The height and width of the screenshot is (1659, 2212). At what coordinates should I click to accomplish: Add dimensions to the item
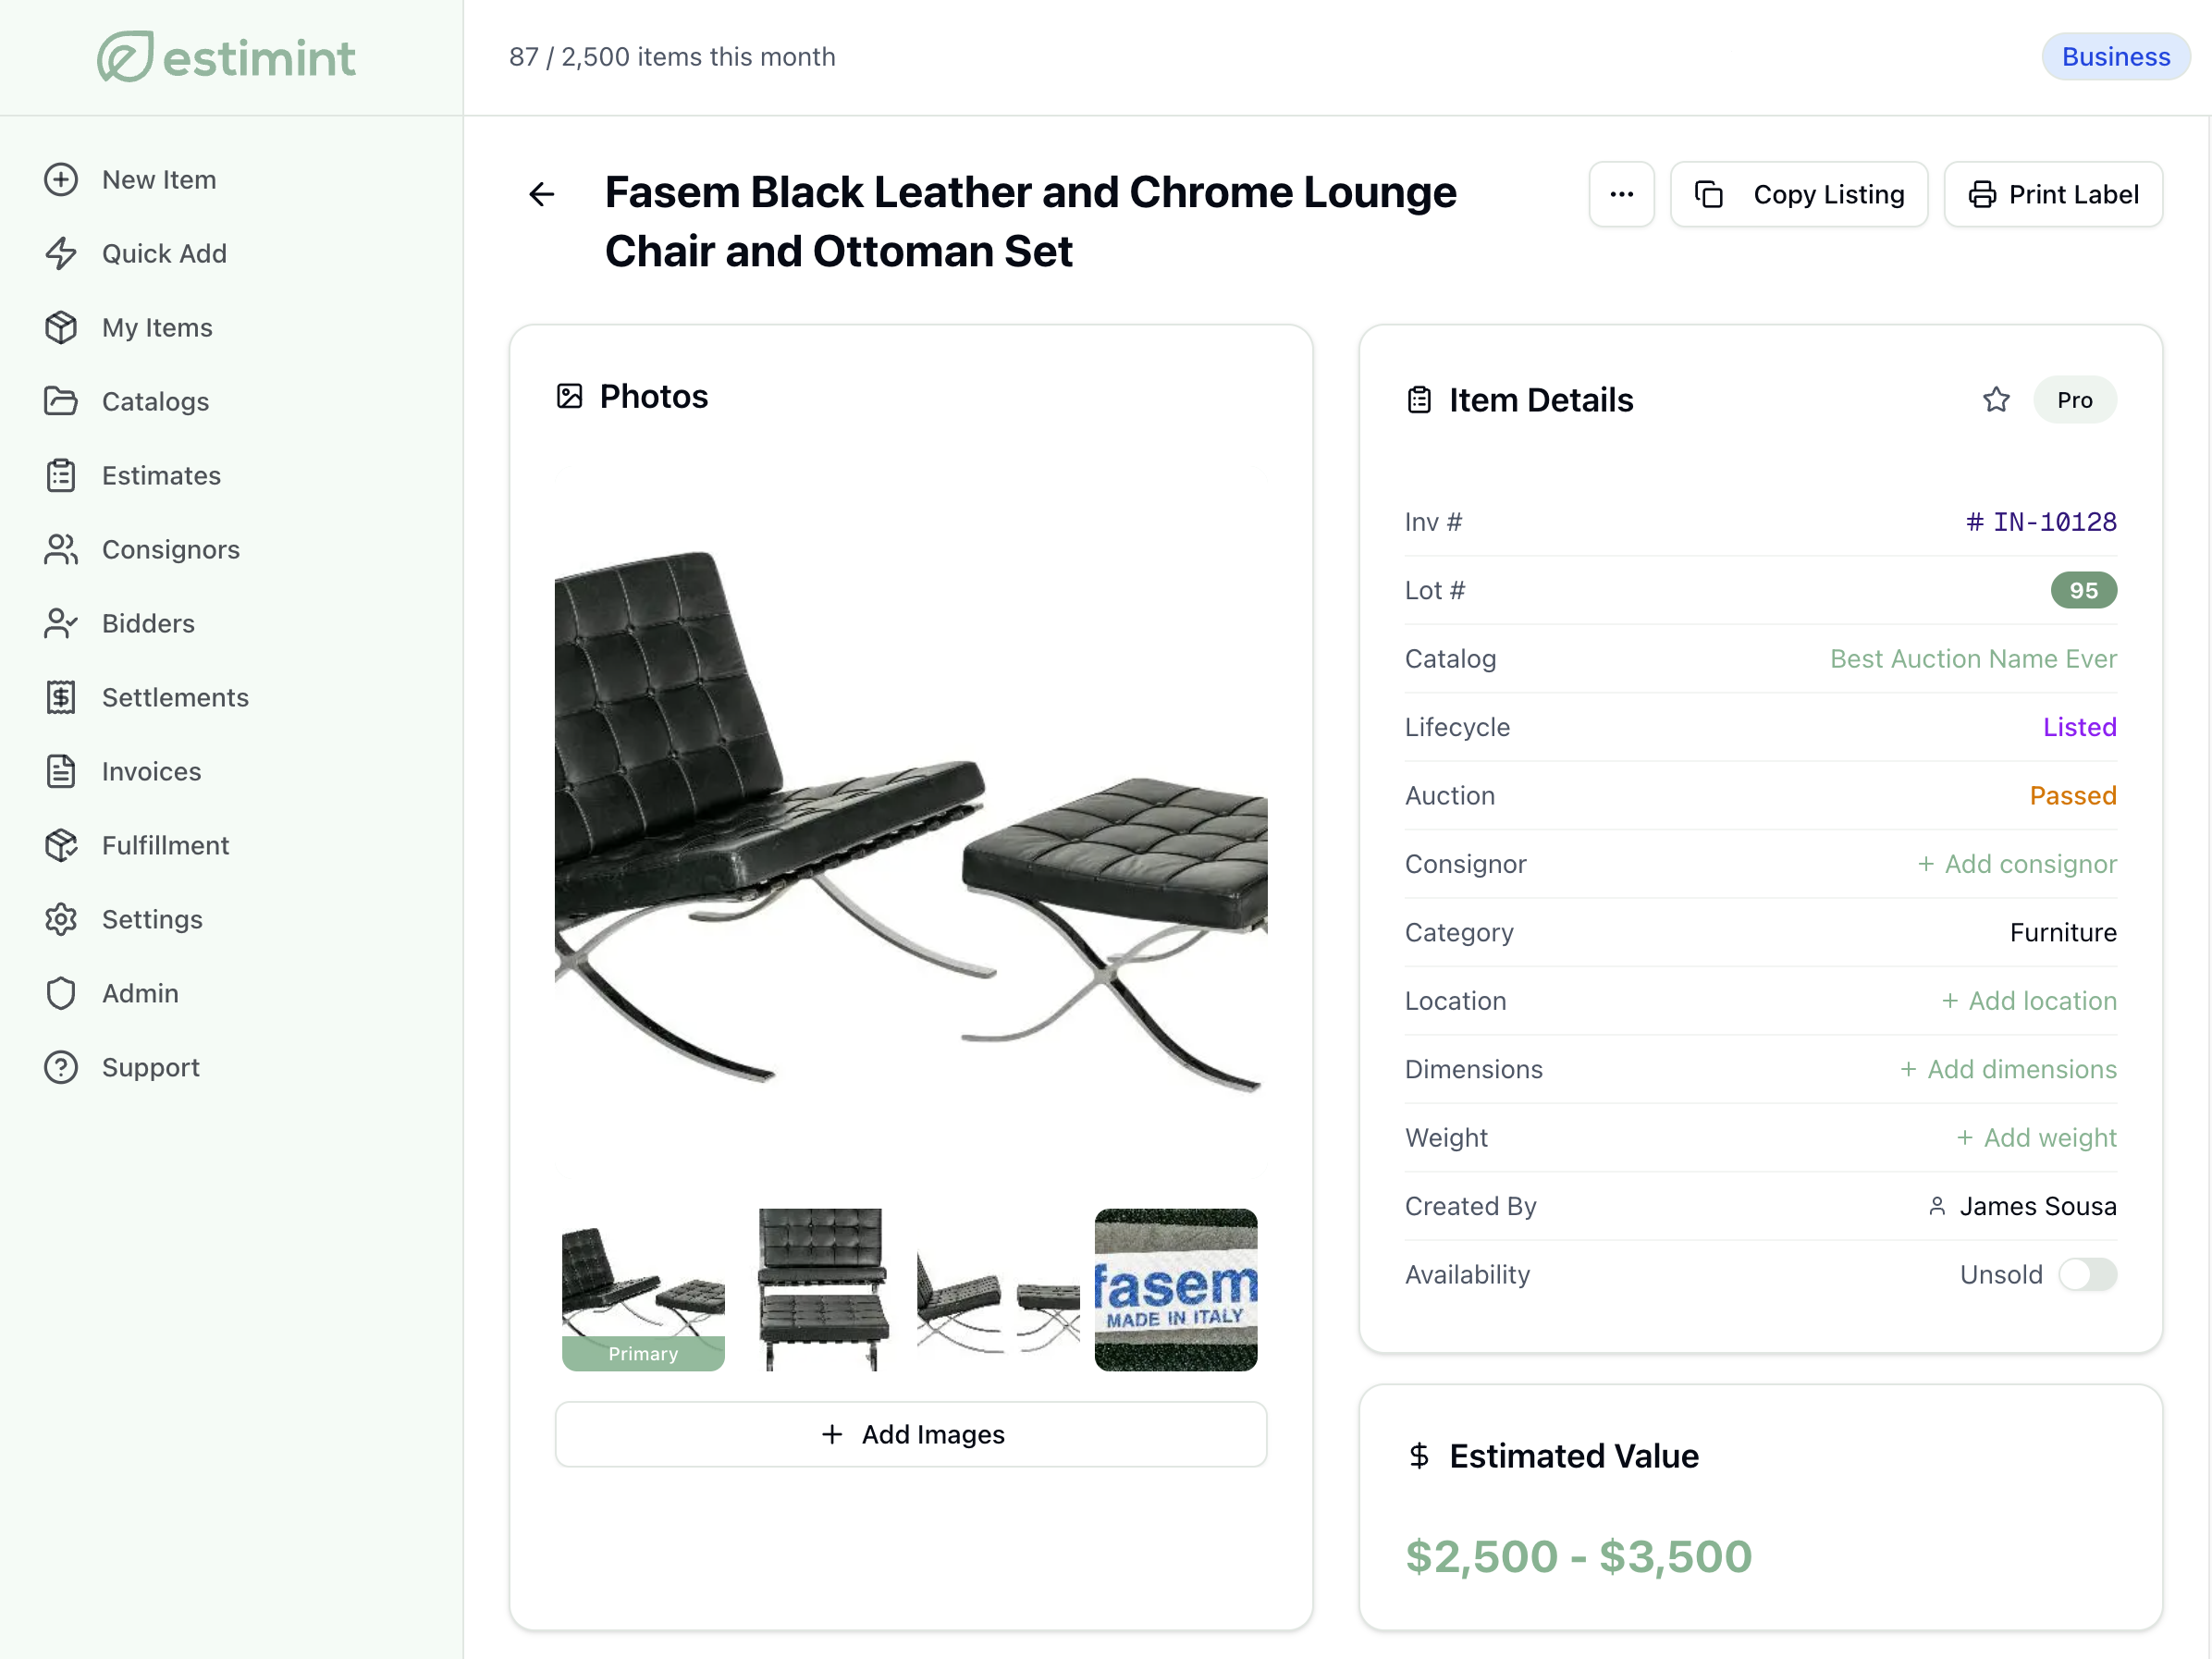pos(2008,1069)
